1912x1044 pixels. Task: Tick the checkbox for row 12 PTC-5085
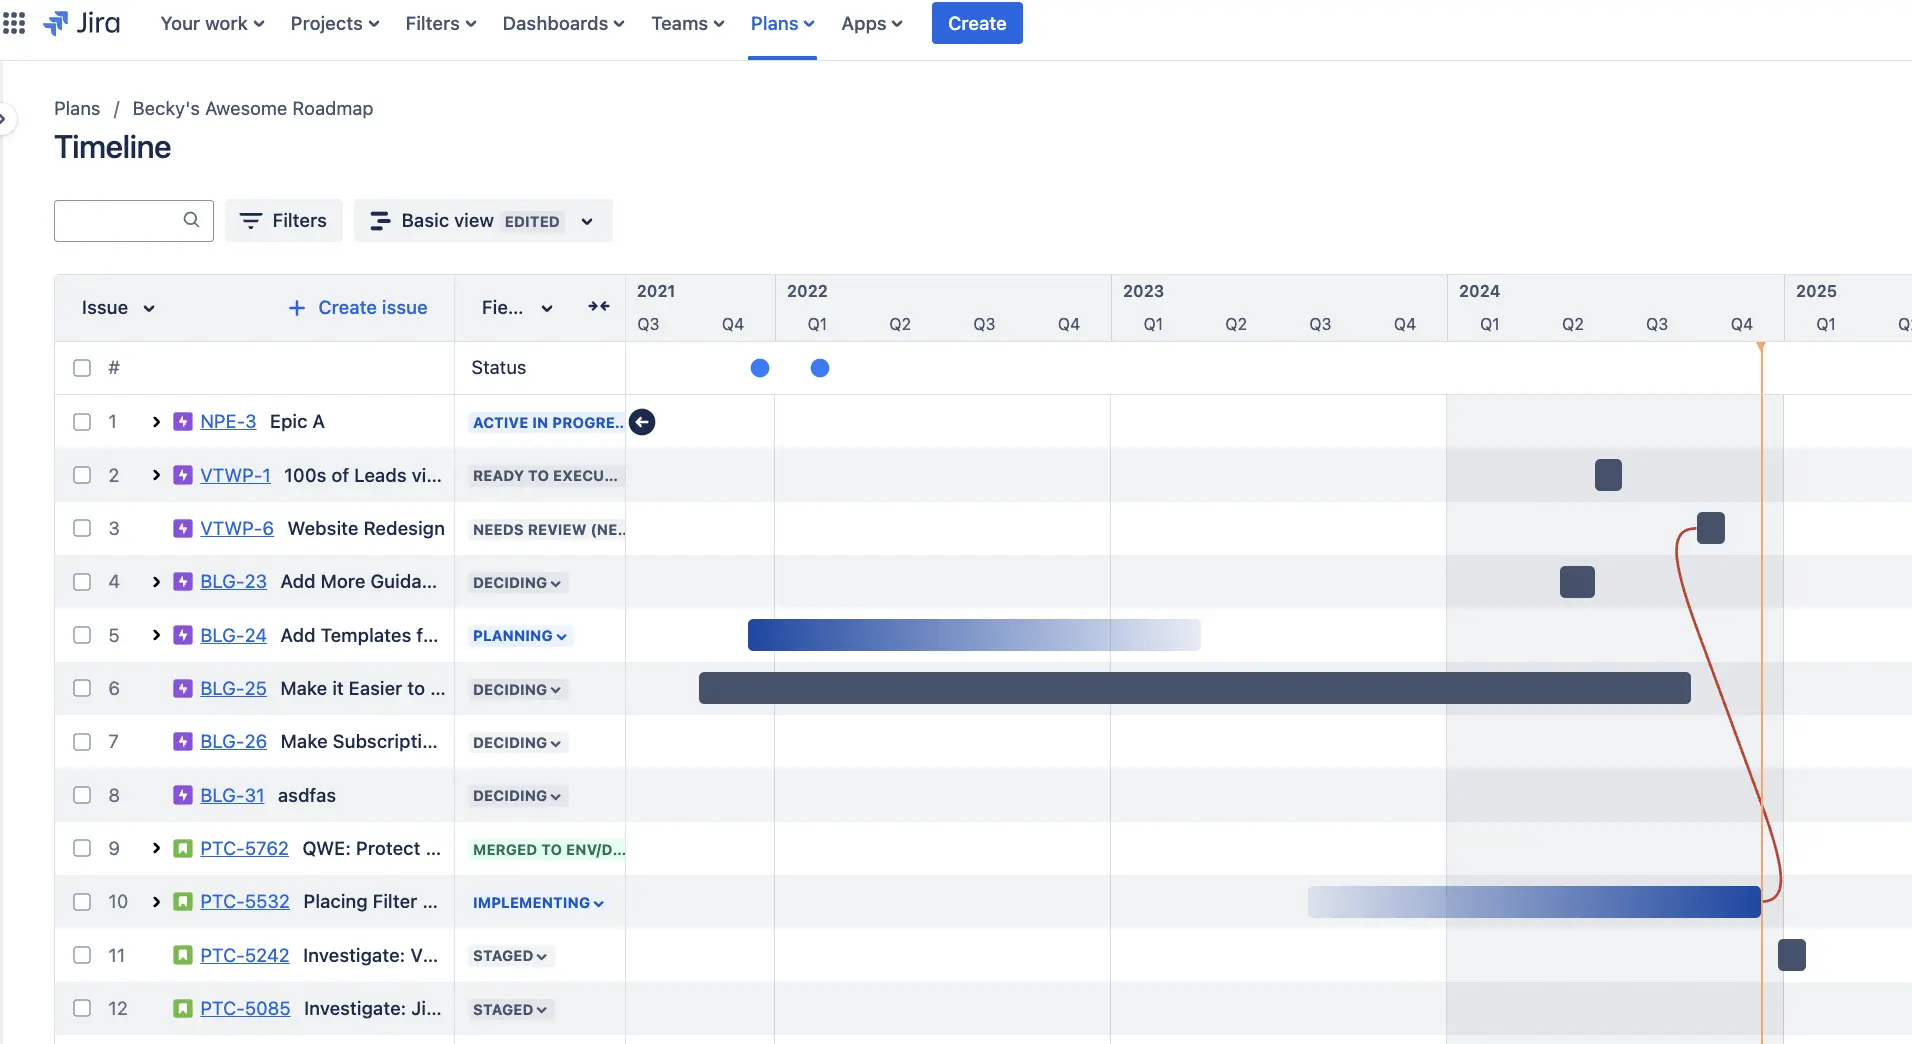click(x=82, y=1008)
